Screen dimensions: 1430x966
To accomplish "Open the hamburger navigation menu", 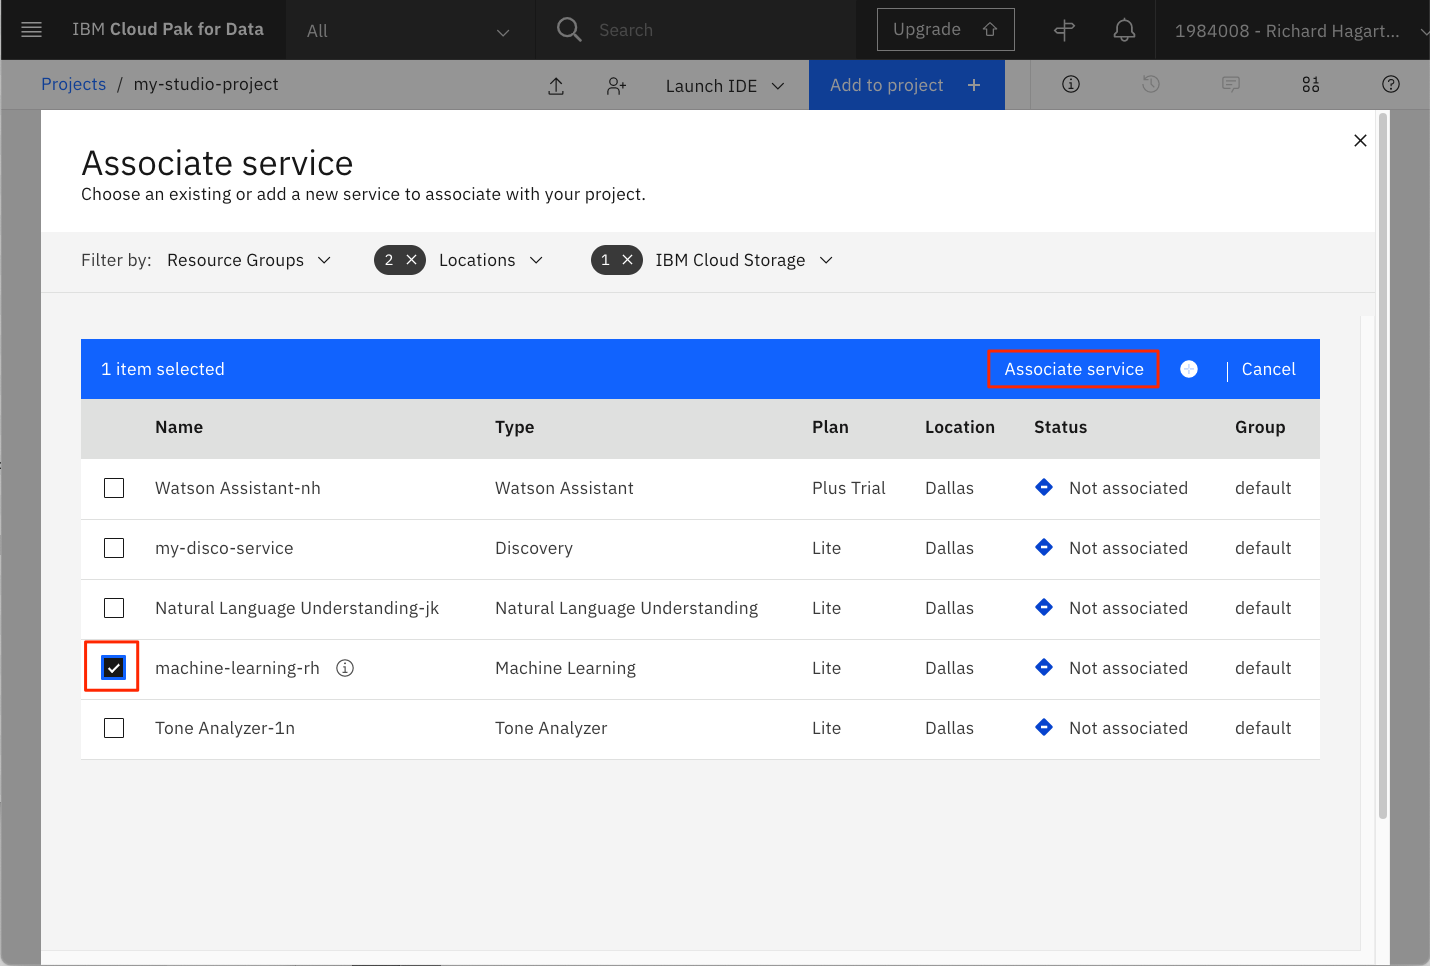I will click(x=31, y=30).
